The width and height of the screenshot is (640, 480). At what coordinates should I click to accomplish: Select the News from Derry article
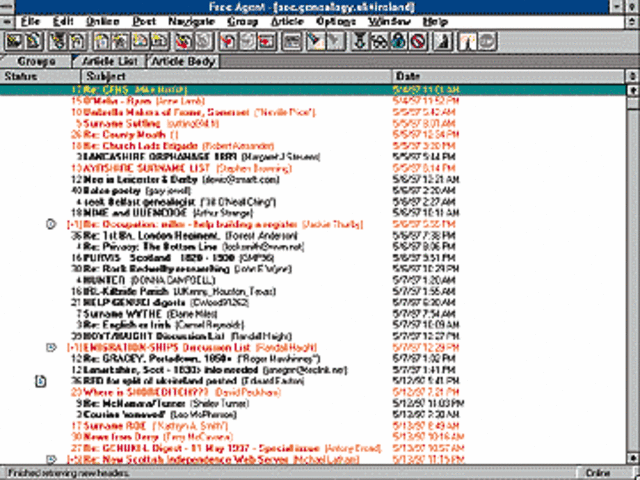point(313,437)
